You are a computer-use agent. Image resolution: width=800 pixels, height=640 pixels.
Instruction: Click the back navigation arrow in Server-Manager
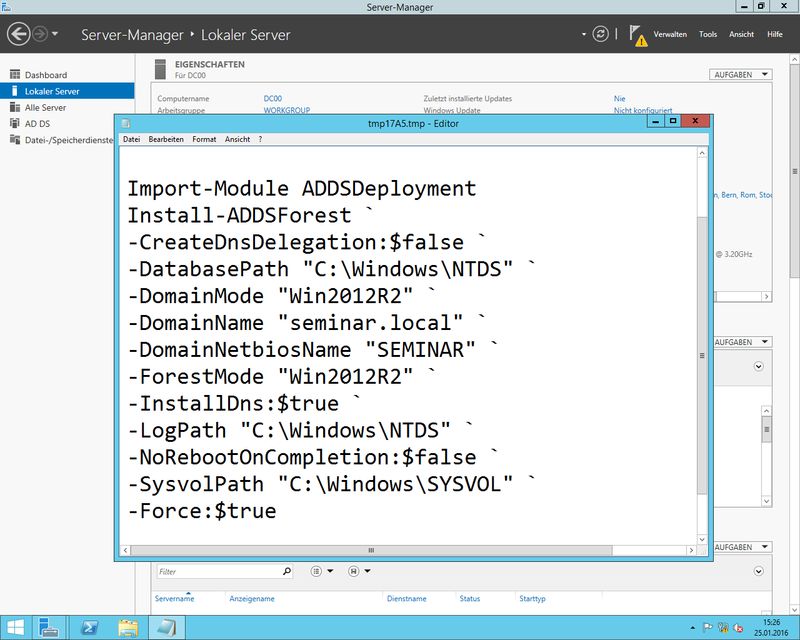click(18, 34)
